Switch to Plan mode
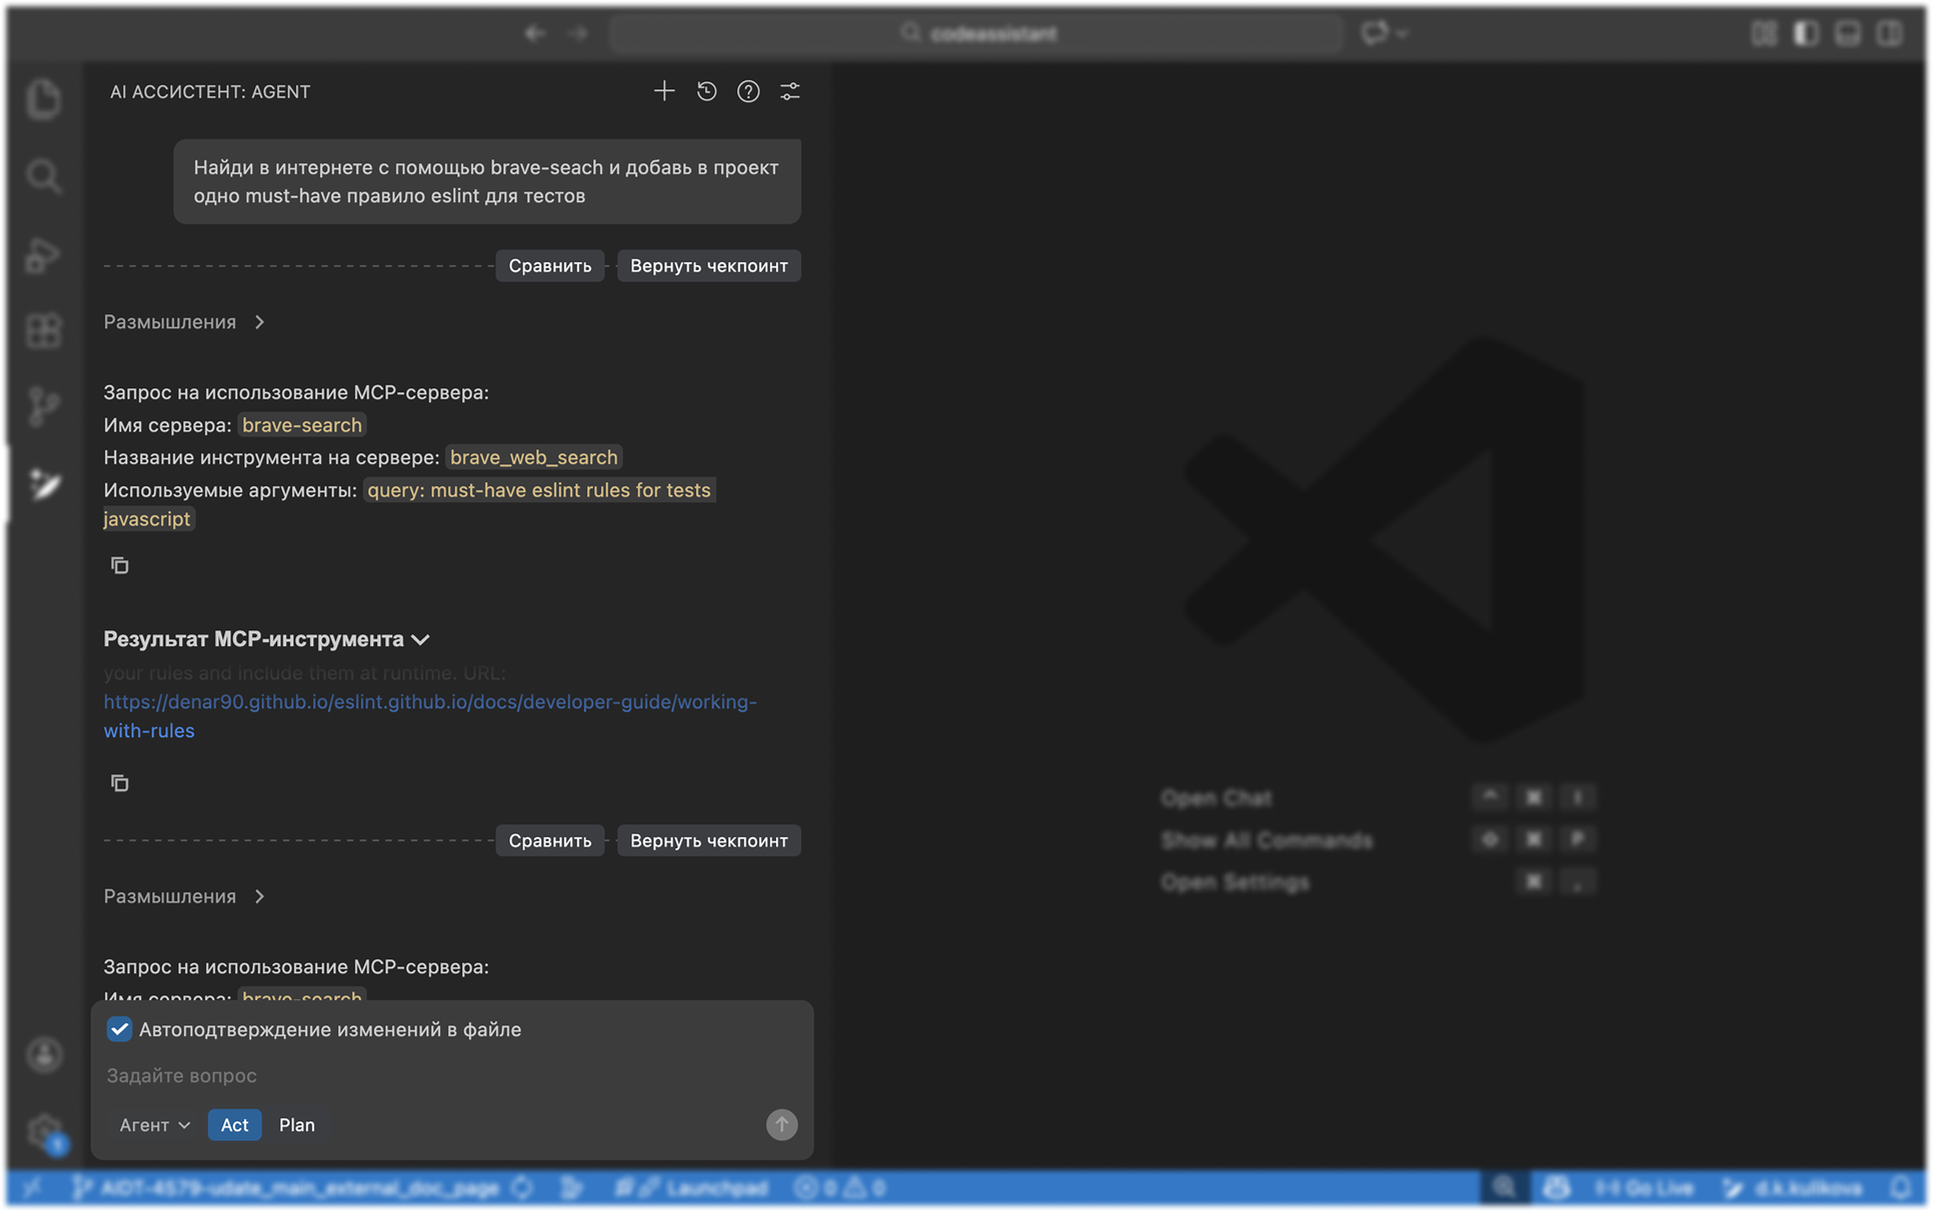 297,1125
